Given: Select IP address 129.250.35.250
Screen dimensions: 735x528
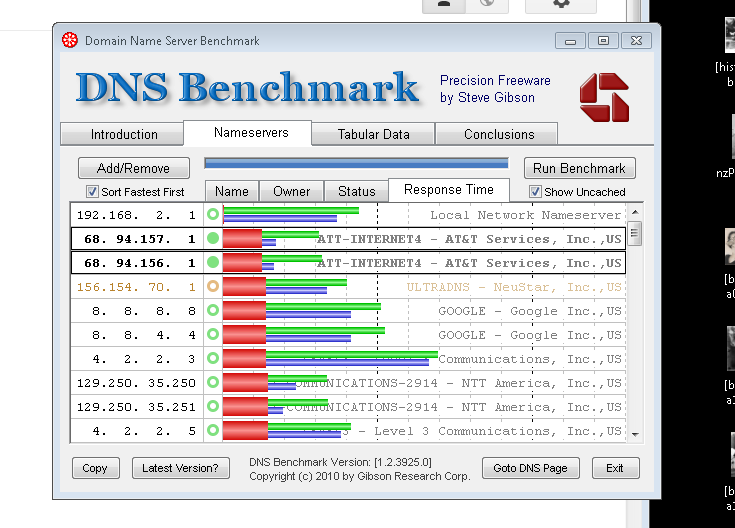Looking at the screenshot, I should pos(136,383).
